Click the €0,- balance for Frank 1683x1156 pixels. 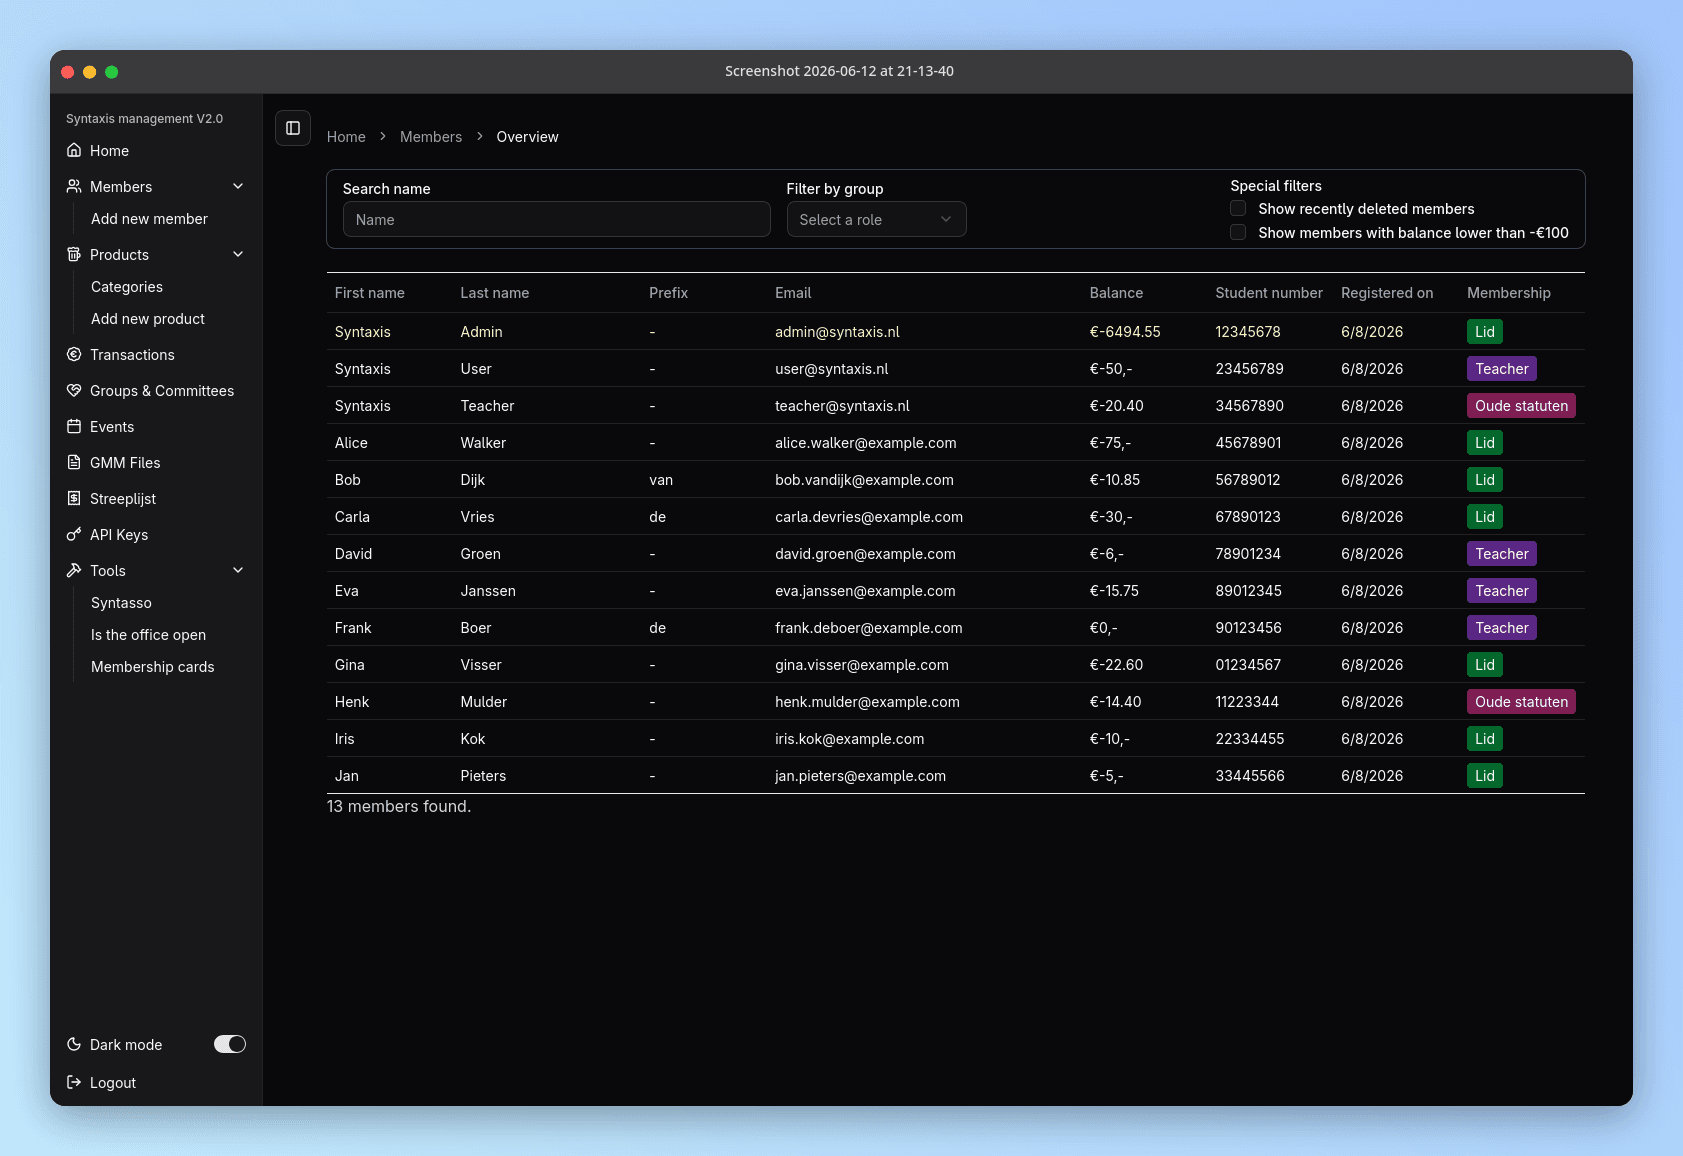pos(1104,627)
